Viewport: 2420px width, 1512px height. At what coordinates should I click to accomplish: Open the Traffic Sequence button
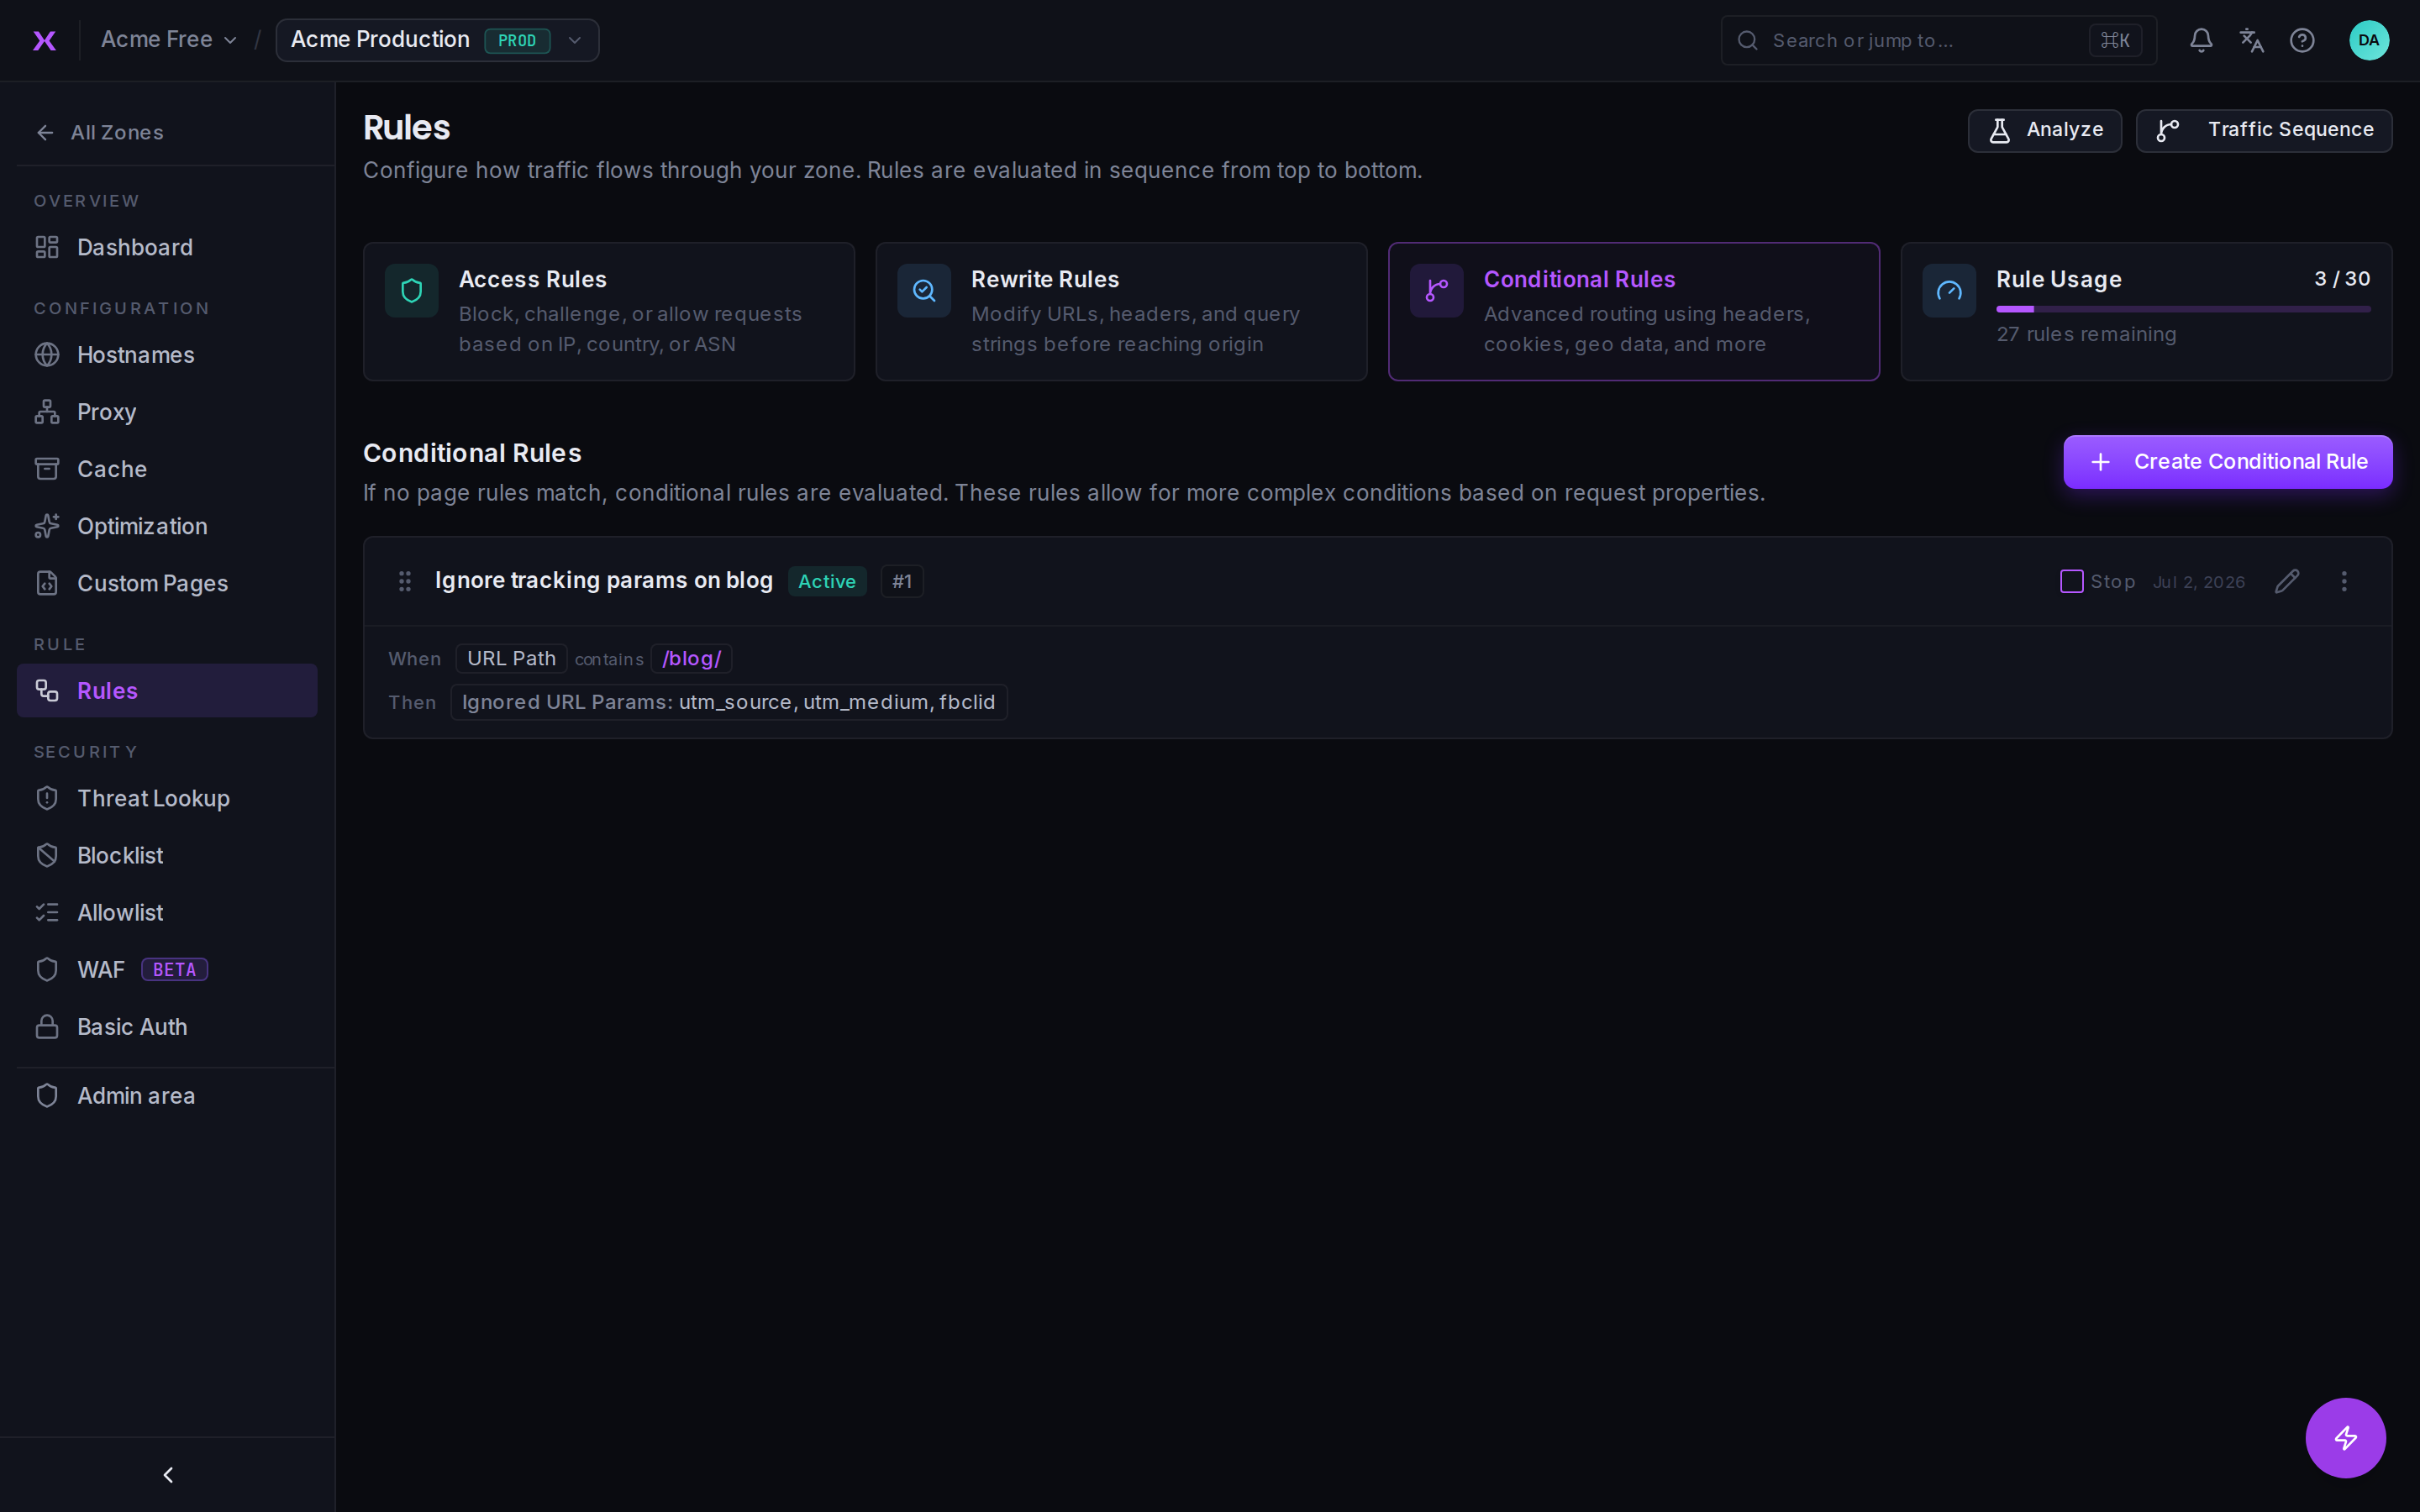point(2263,130)
